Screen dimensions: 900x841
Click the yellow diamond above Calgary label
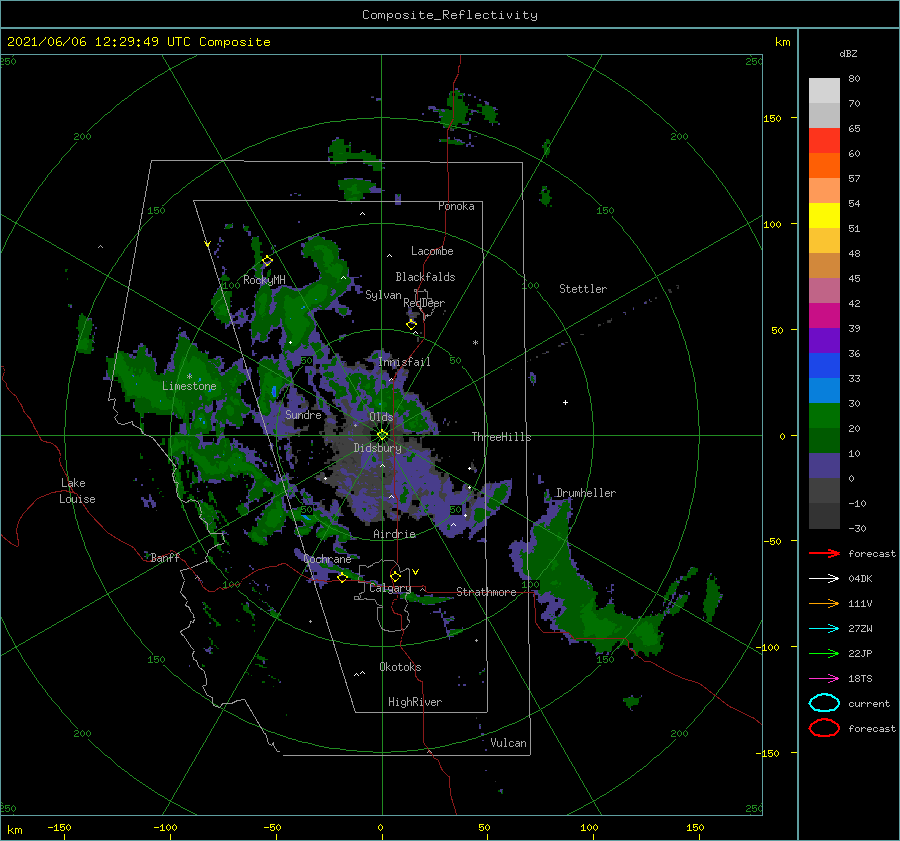pyautogui.click(x=395, y=576)
